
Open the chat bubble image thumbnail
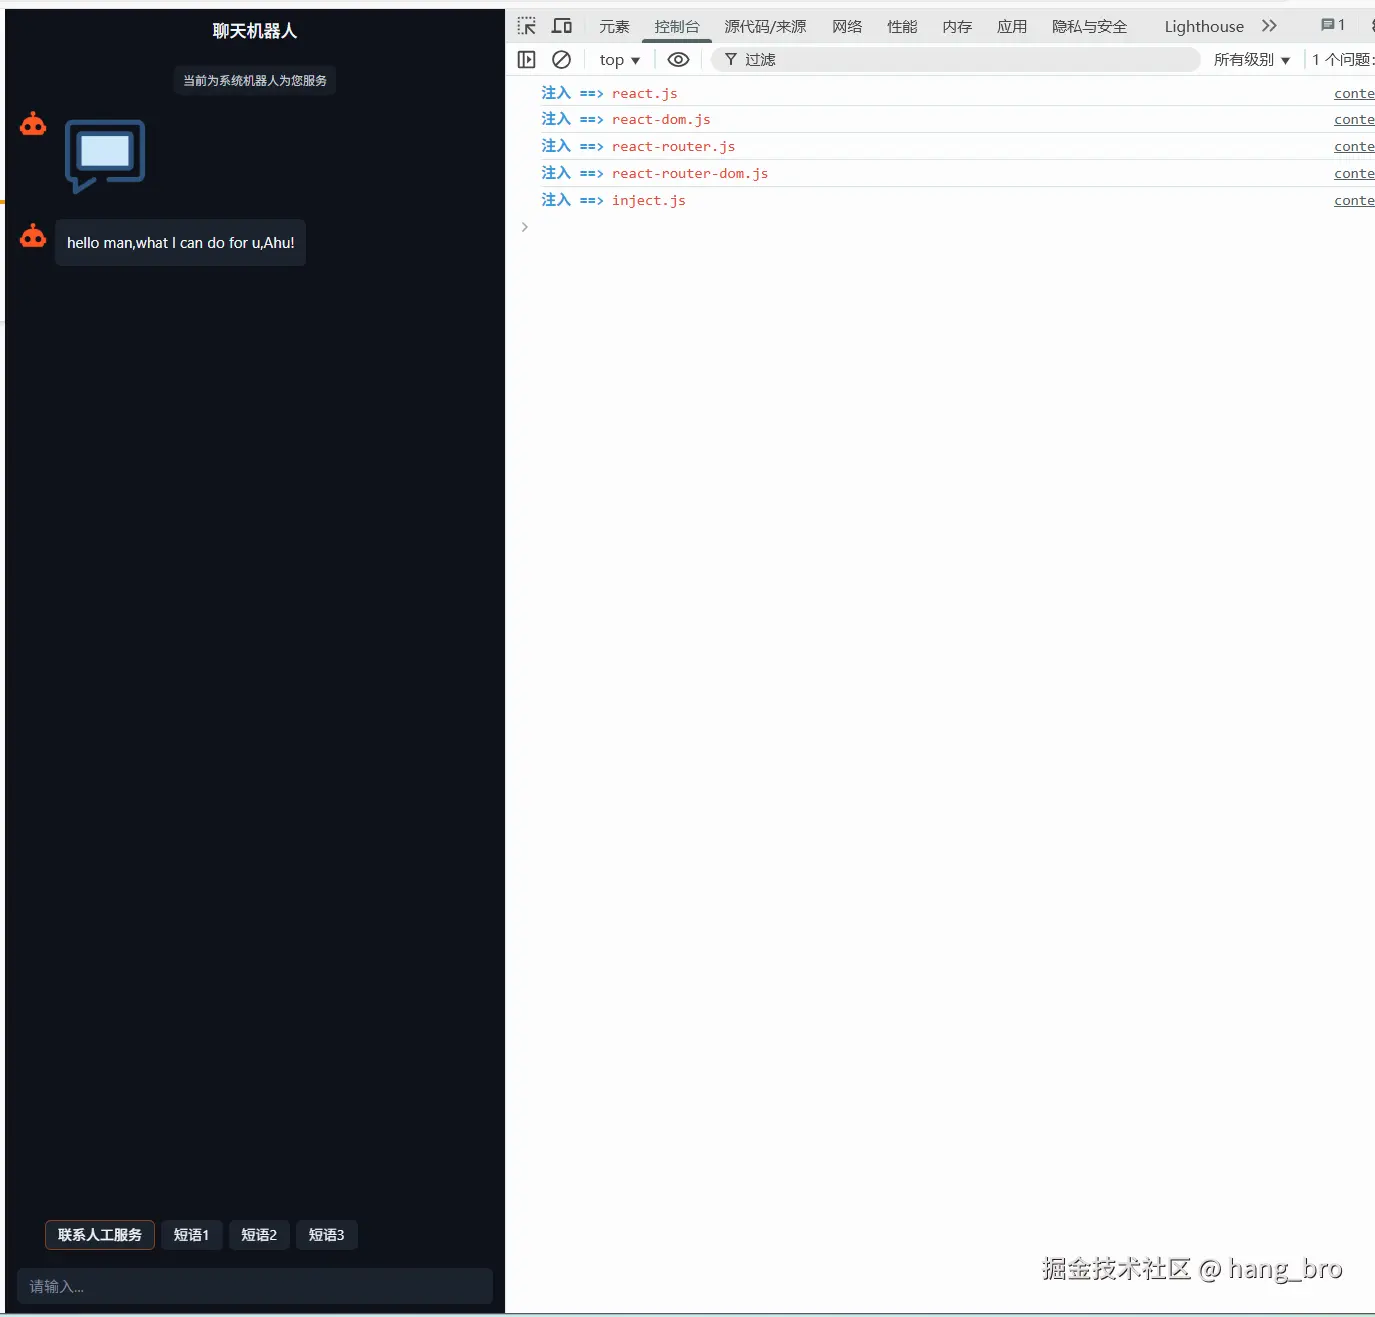(x=105, y=156)
